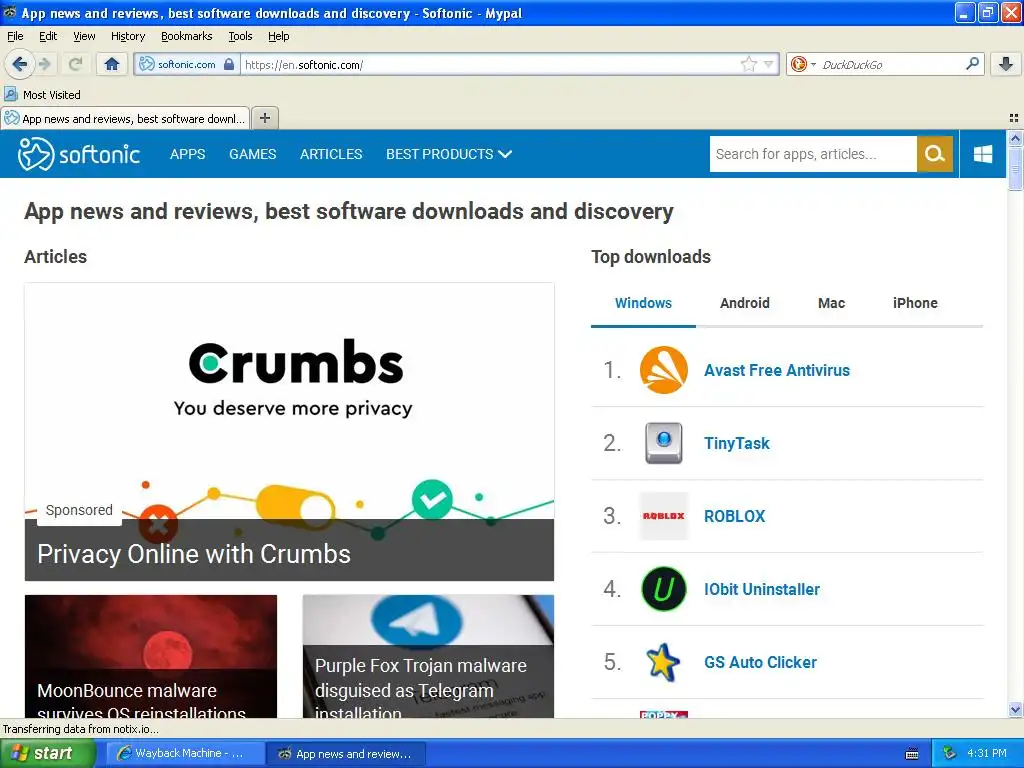
Task: Click the orange Softonic search button
Action: [935, 154]
